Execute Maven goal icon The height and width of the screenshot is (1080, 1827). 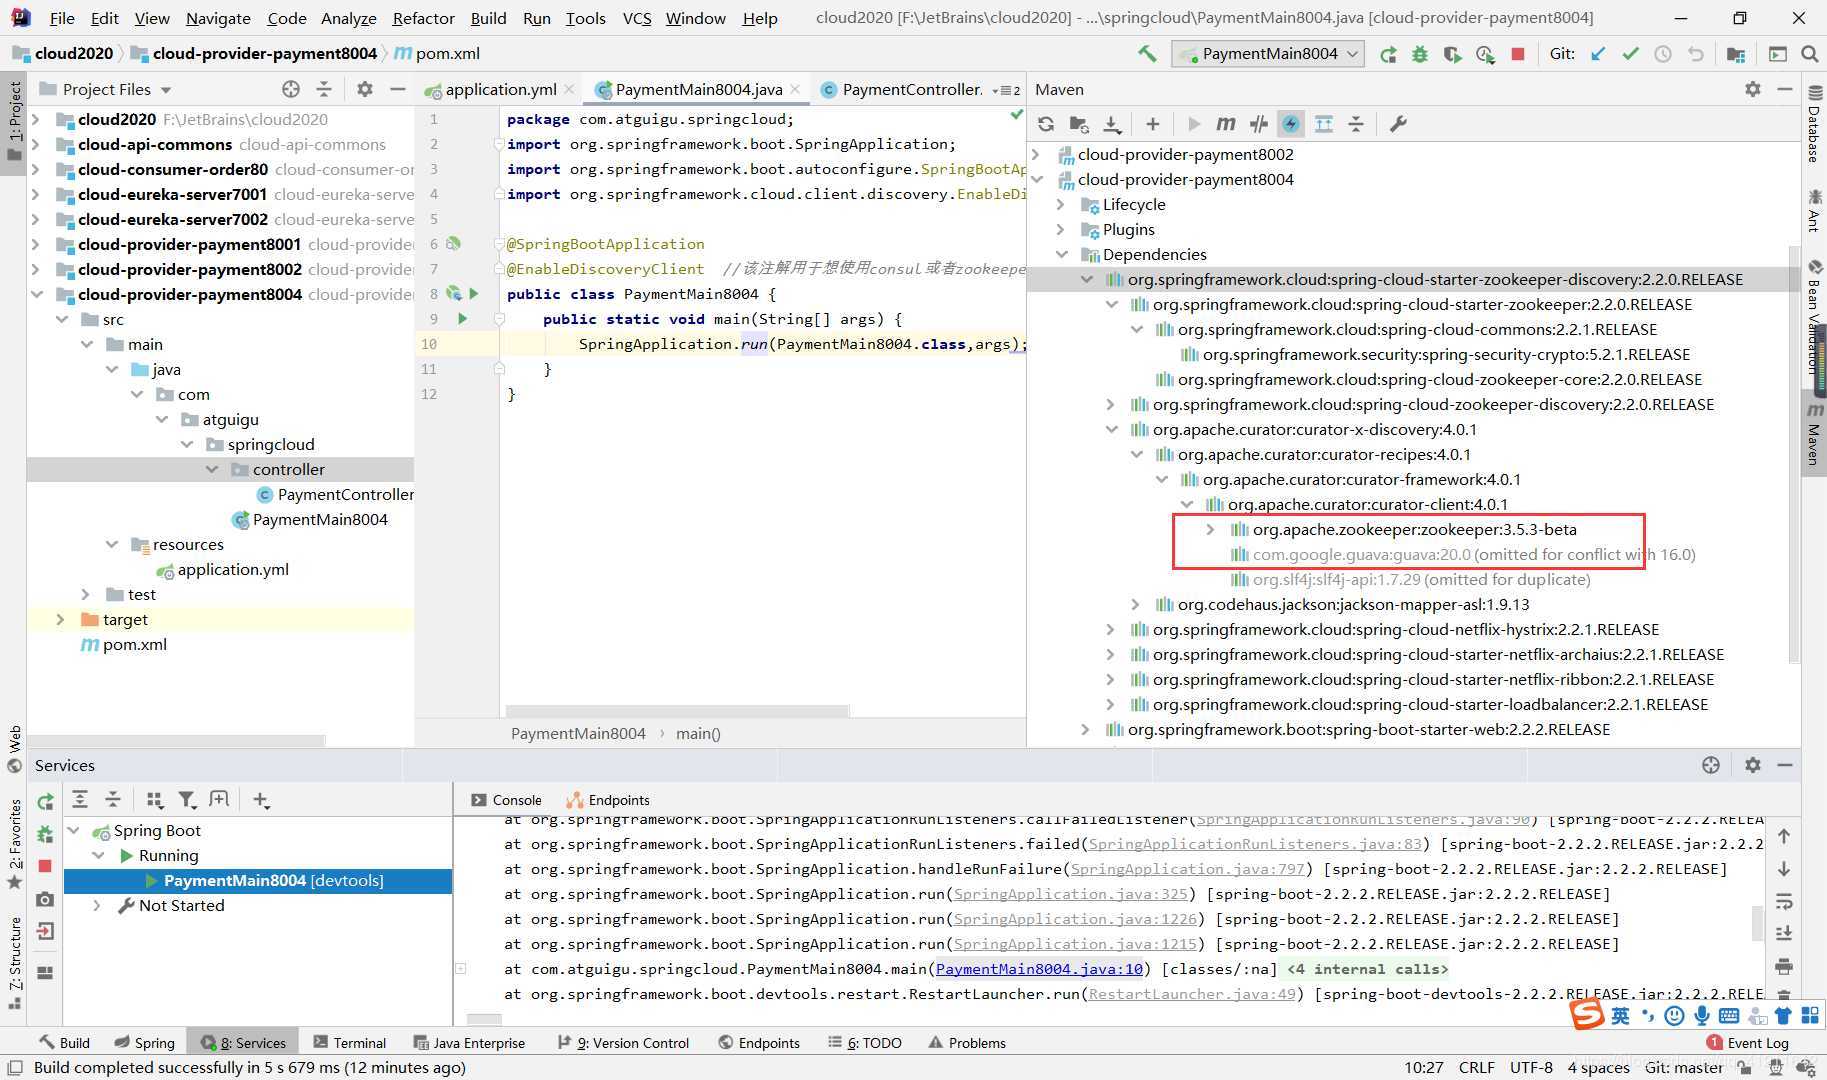pyautogui.click(x=1225, y=124)
